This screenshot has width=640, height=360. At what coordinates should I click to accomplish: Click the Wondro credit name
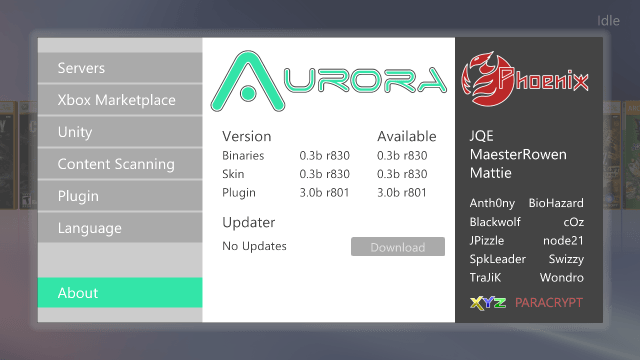point(562,278)
